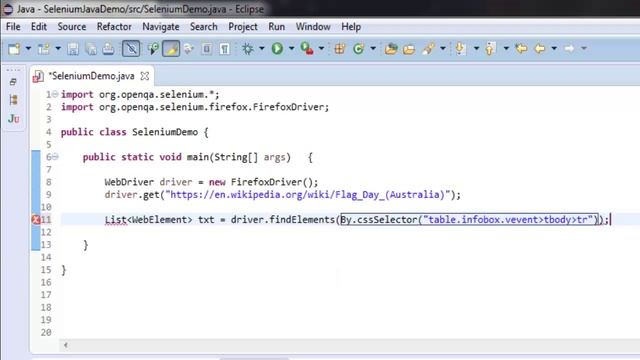Open the Forward history dropdown arrow
This screenshot has height=360, width=640.
click(x=584, y=49)
